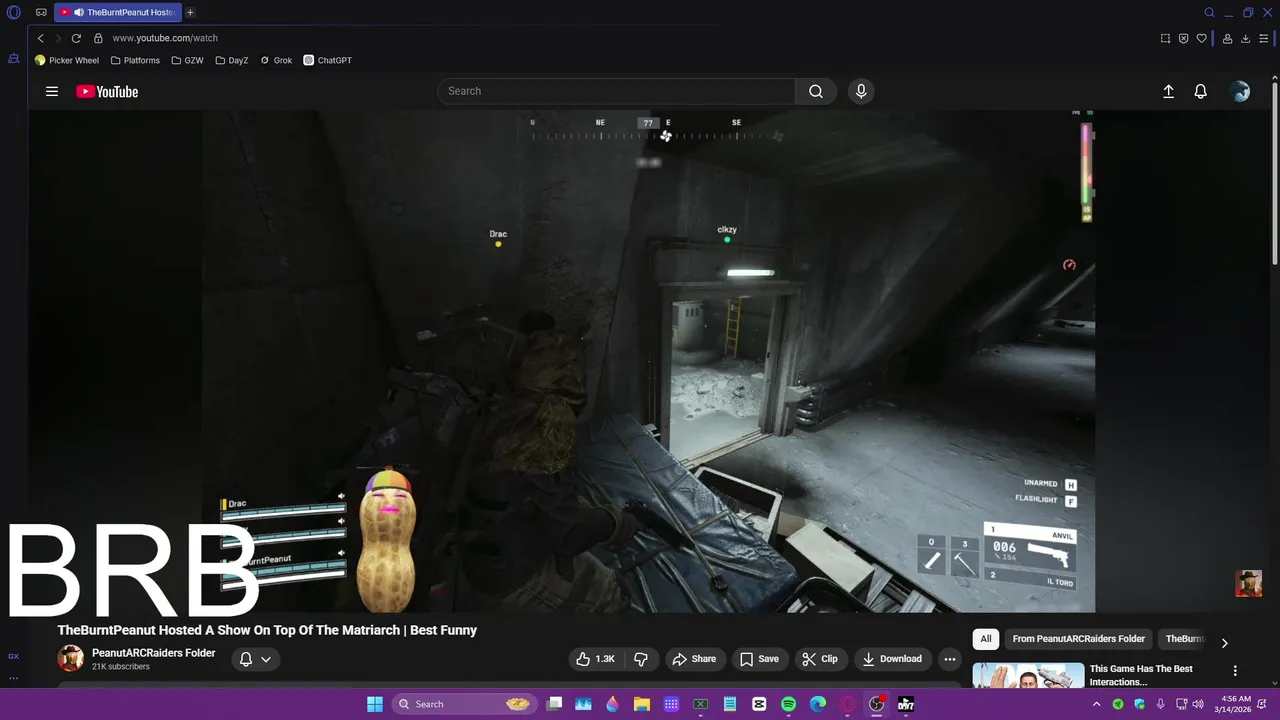Open the Opera sidebar three-dot setup
The image size is (1280, 720).
14,678
